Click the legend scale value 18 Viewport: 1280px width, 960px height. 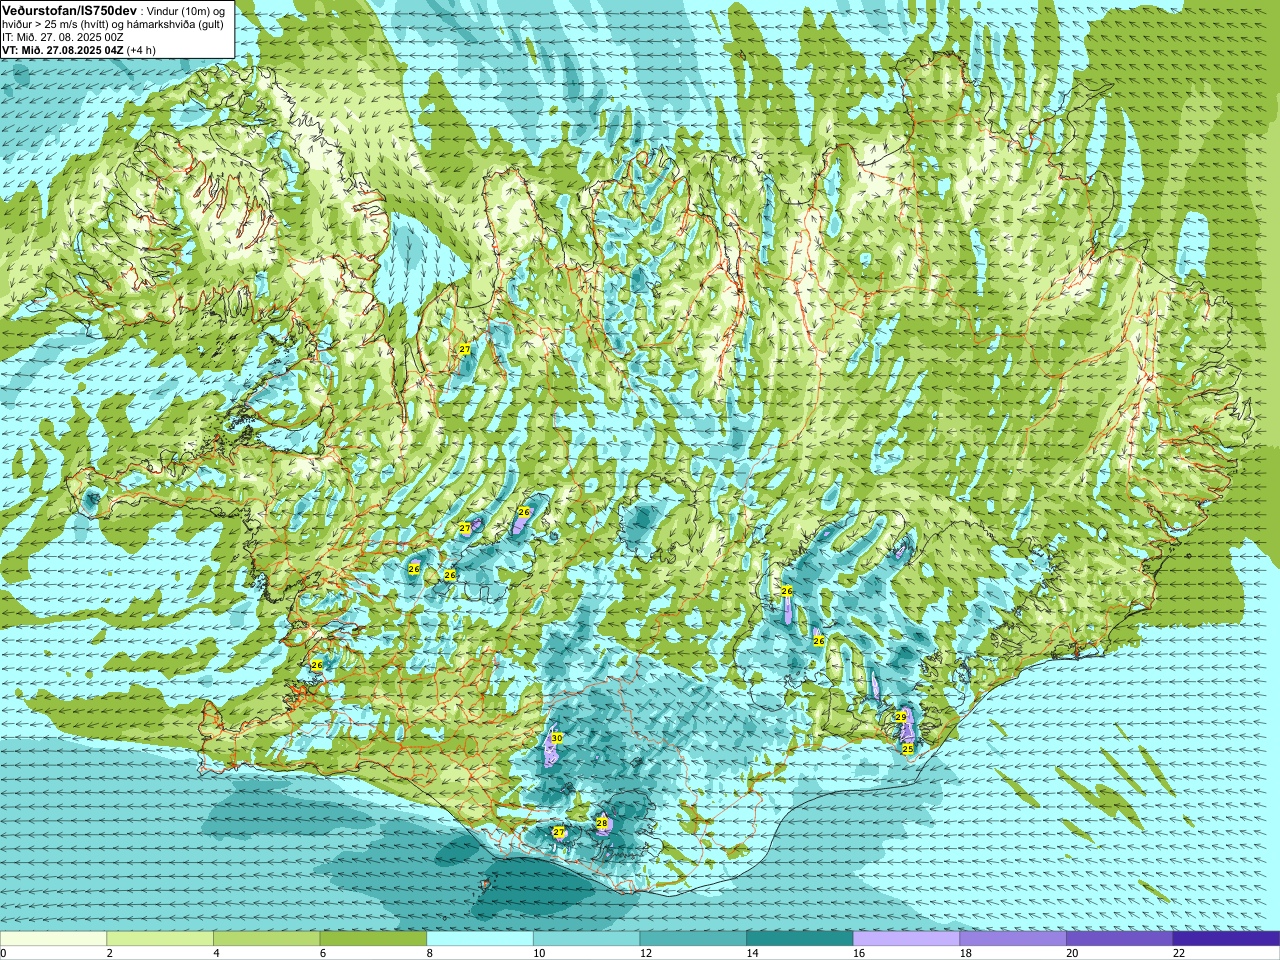pyautogui.click(x=966, y=953)
